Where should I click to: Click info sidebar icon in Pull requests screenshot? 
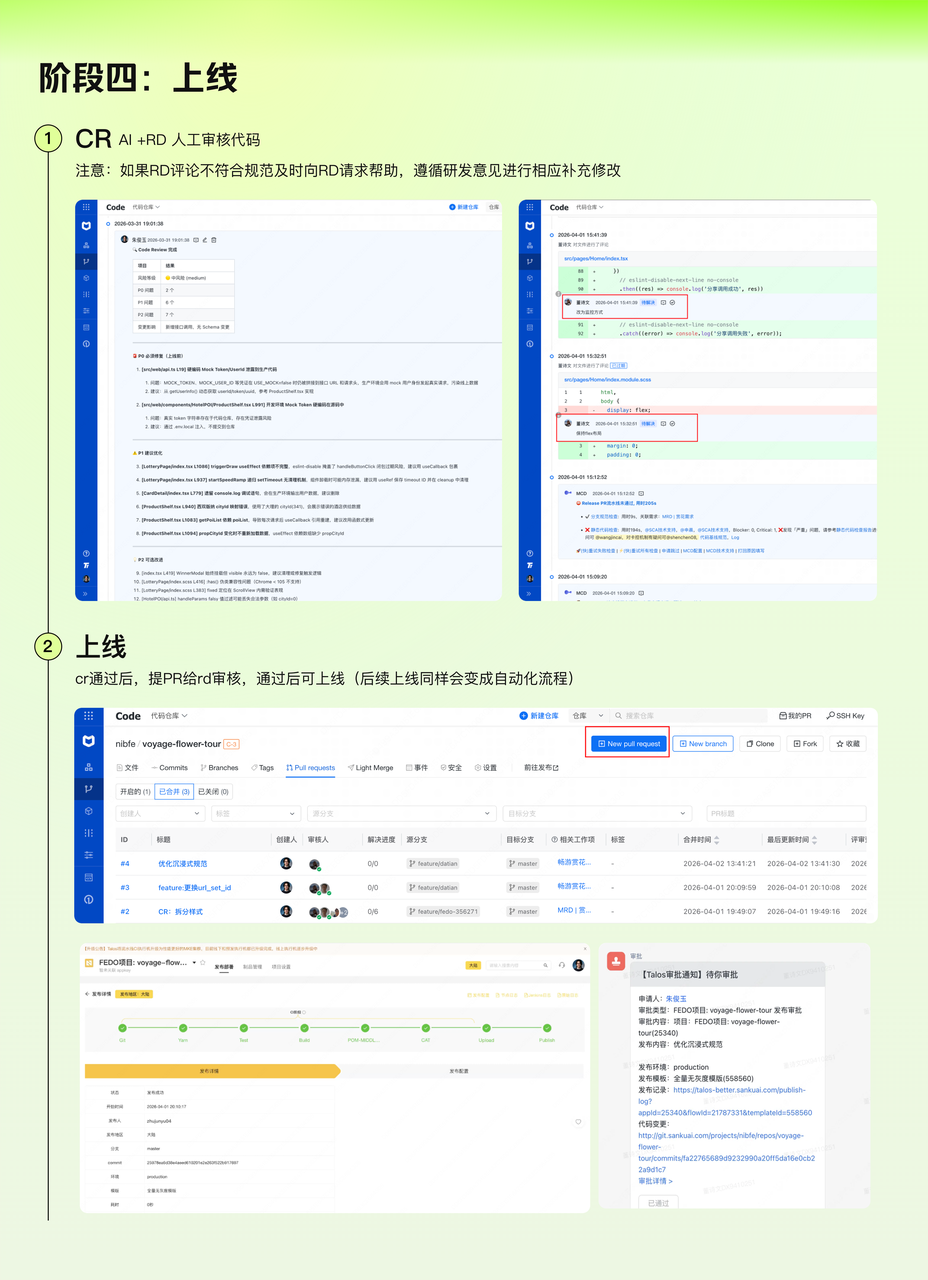coord(88,899)
